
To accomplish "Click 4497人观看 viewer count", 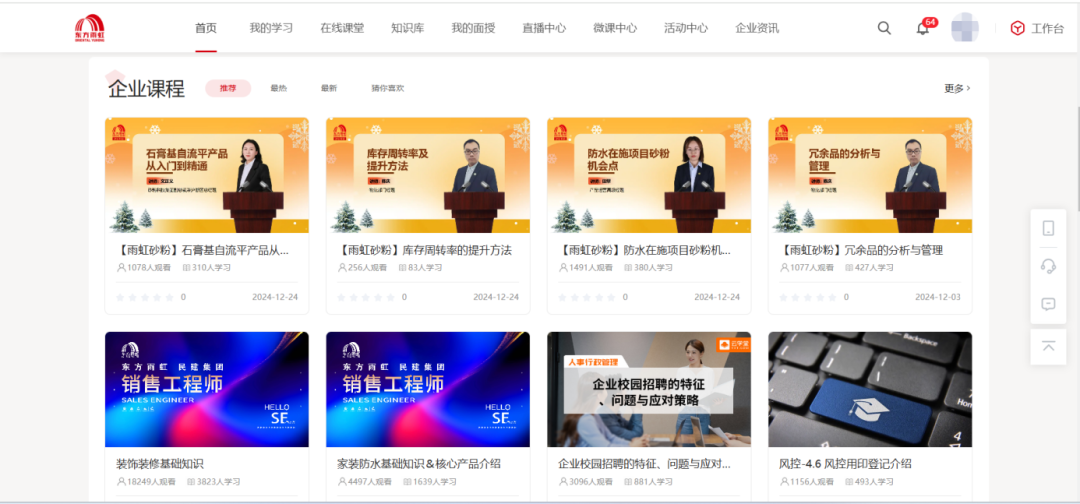I will (x=364, y=482).
